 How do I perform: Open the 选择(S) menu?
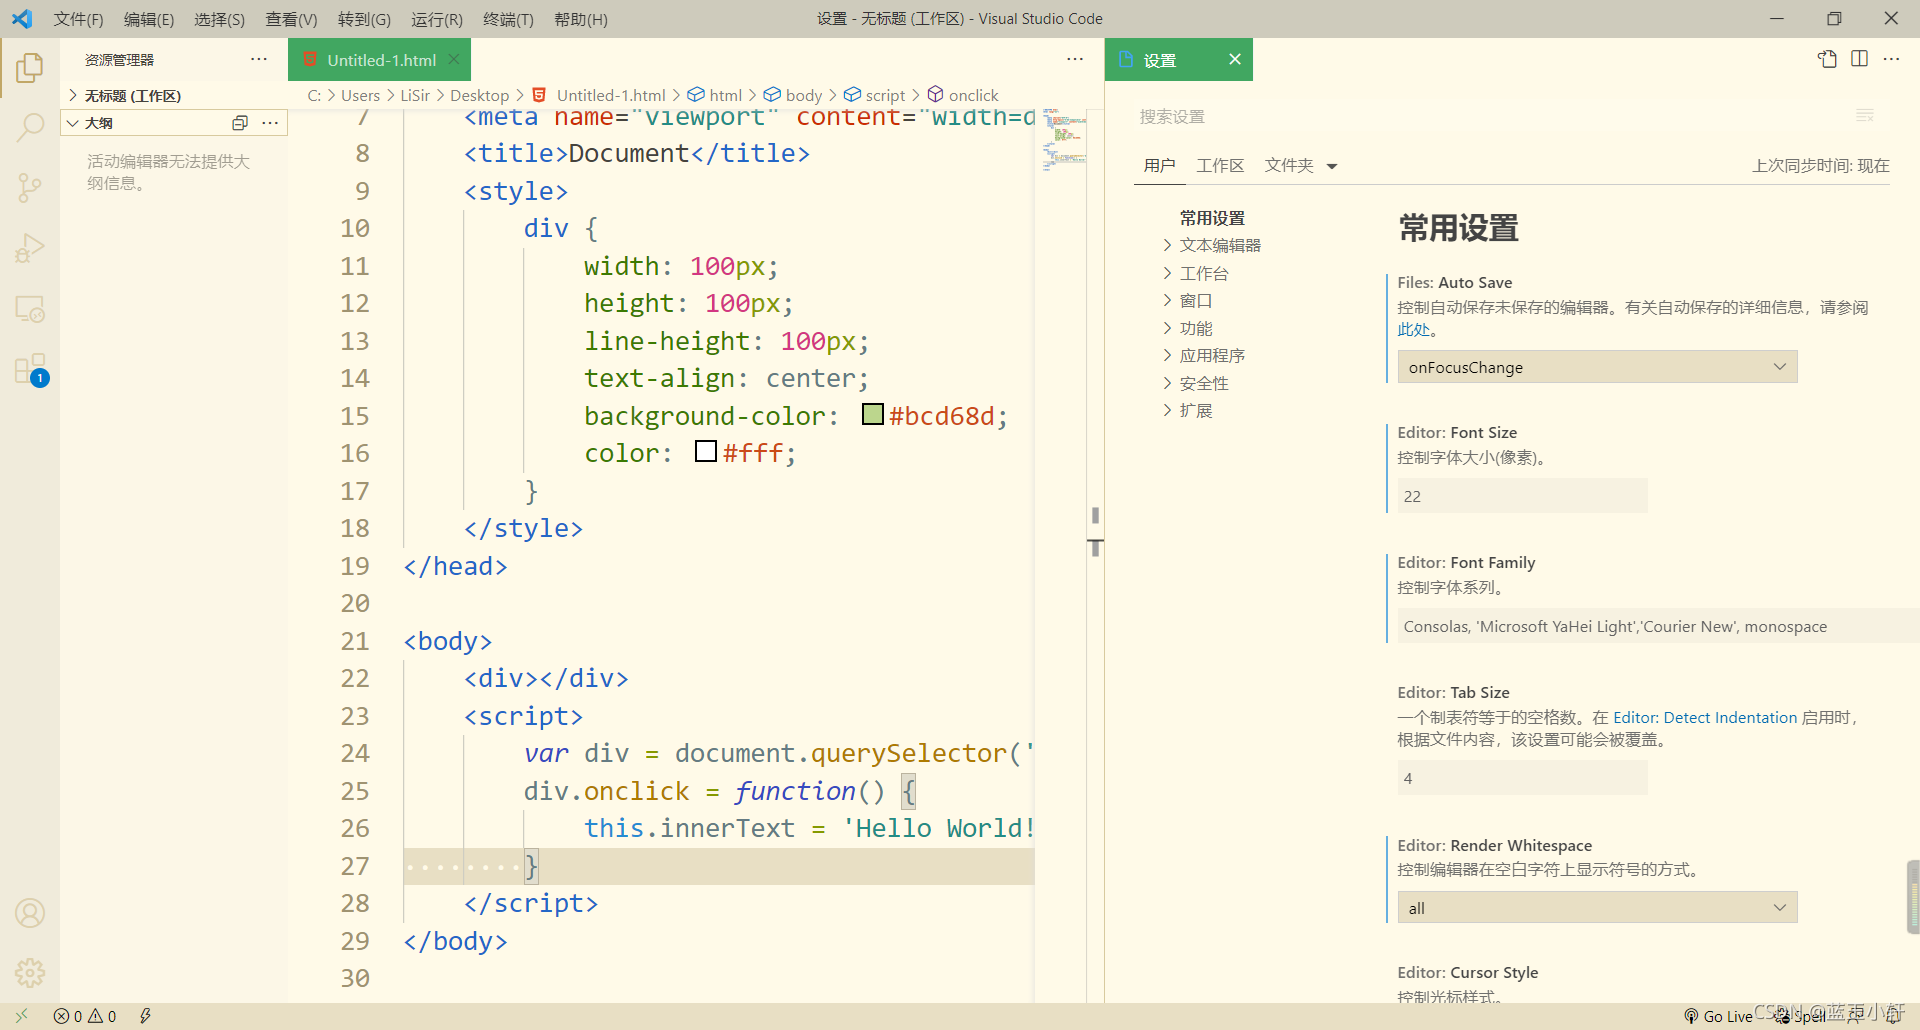[219, 19]
